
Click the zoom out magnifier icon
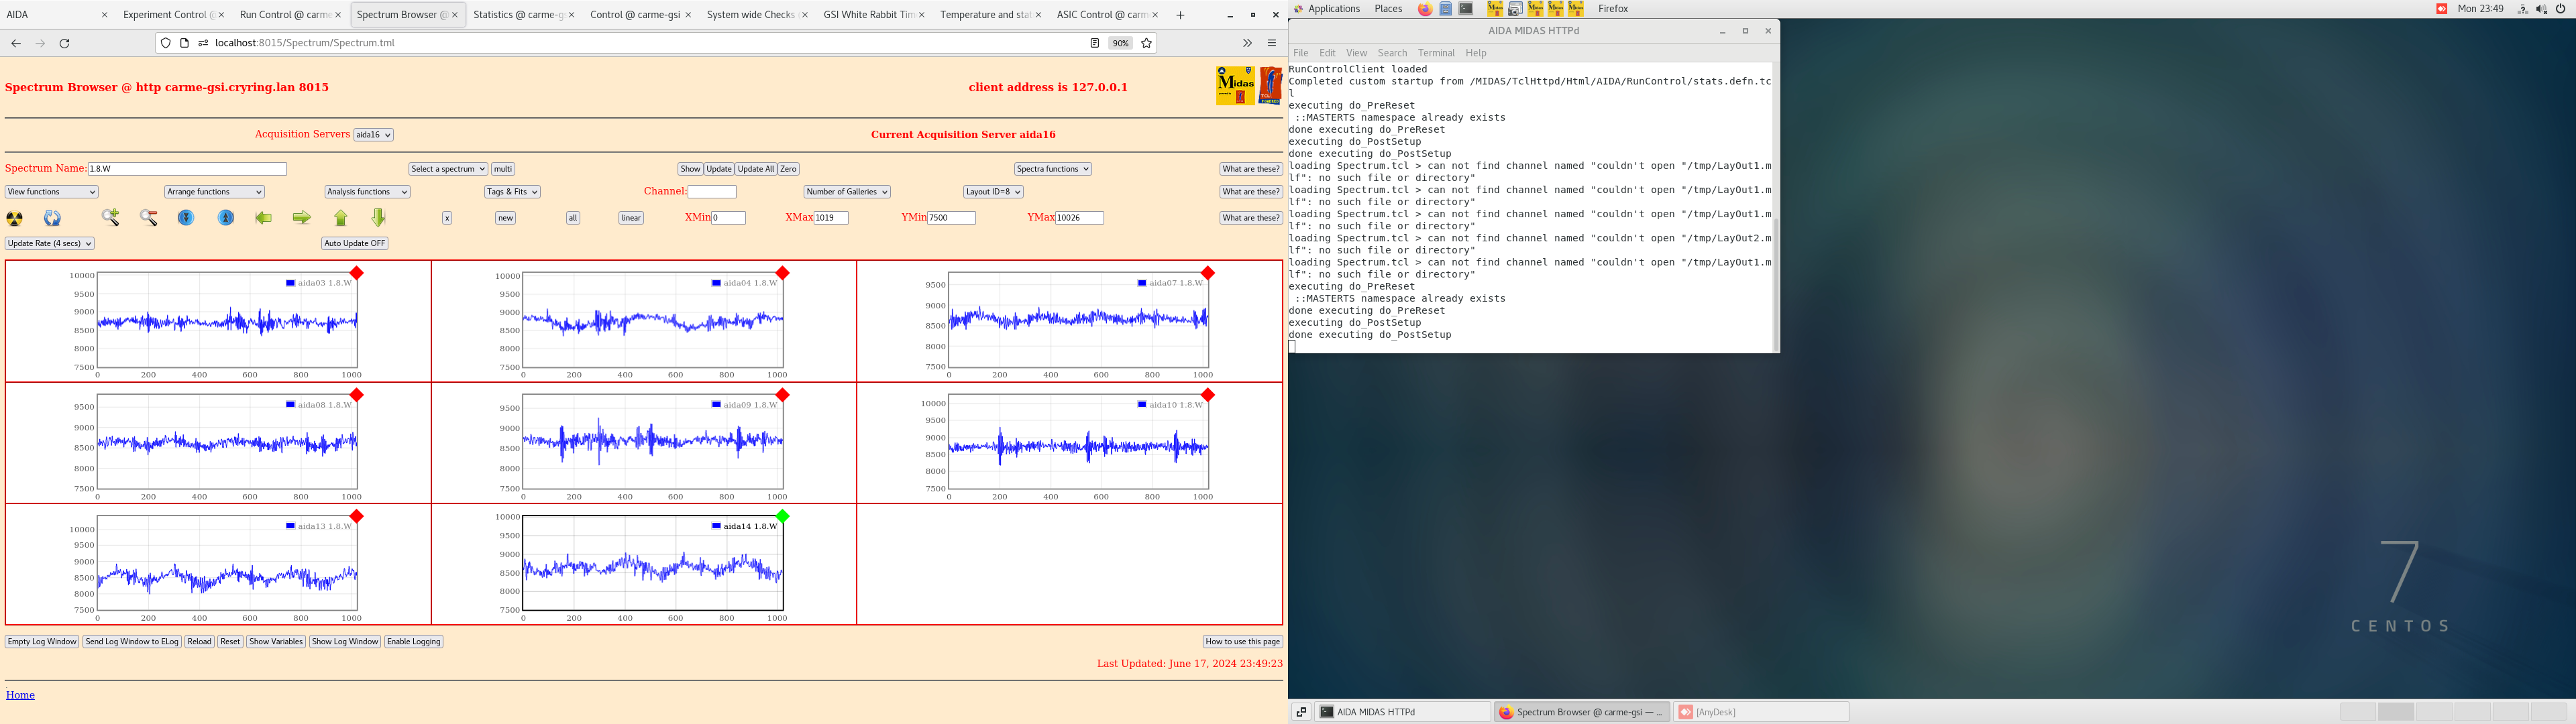tap(149, 218)
